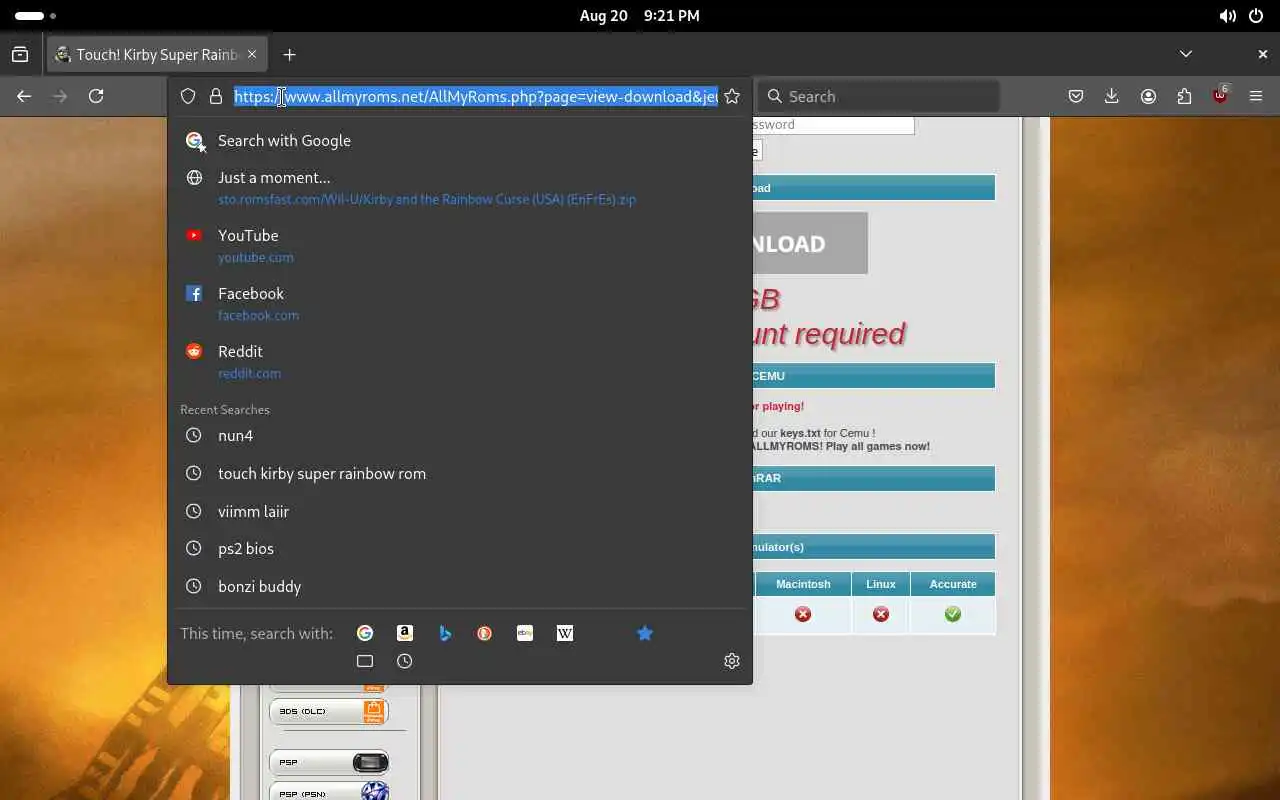Image resolution: width=1280 pixels, height=800 pixels.
Task: Bookmark this page star icon
Action: click(732, 96)
